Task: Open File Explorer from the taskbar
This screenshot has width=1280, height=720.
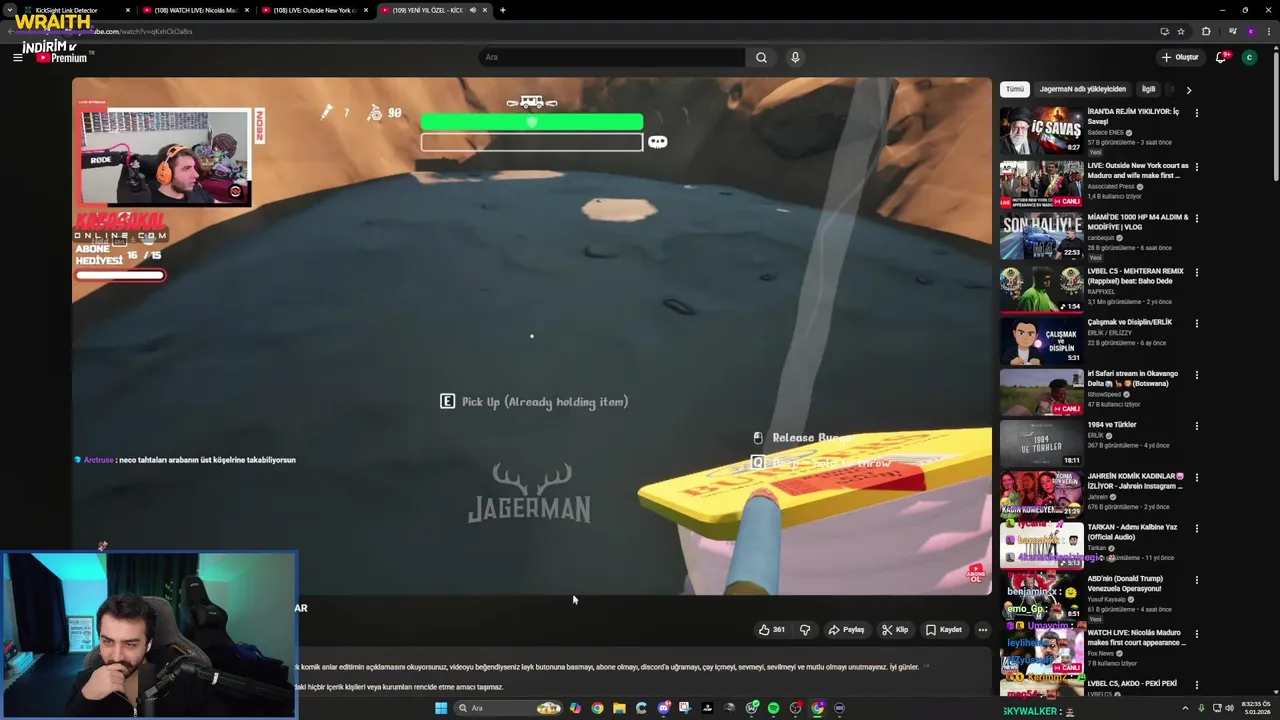Action: point(619,708)
